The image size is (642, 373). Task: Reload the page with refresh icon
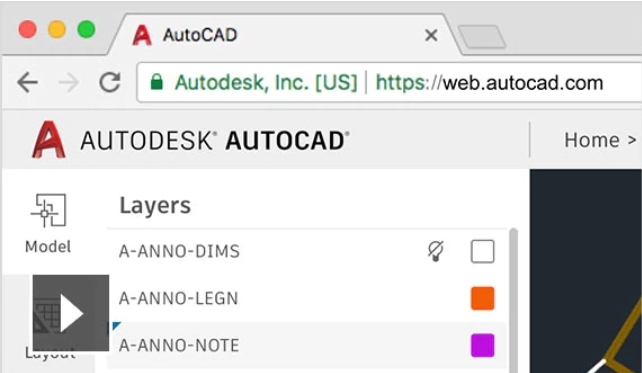point(110,82)
